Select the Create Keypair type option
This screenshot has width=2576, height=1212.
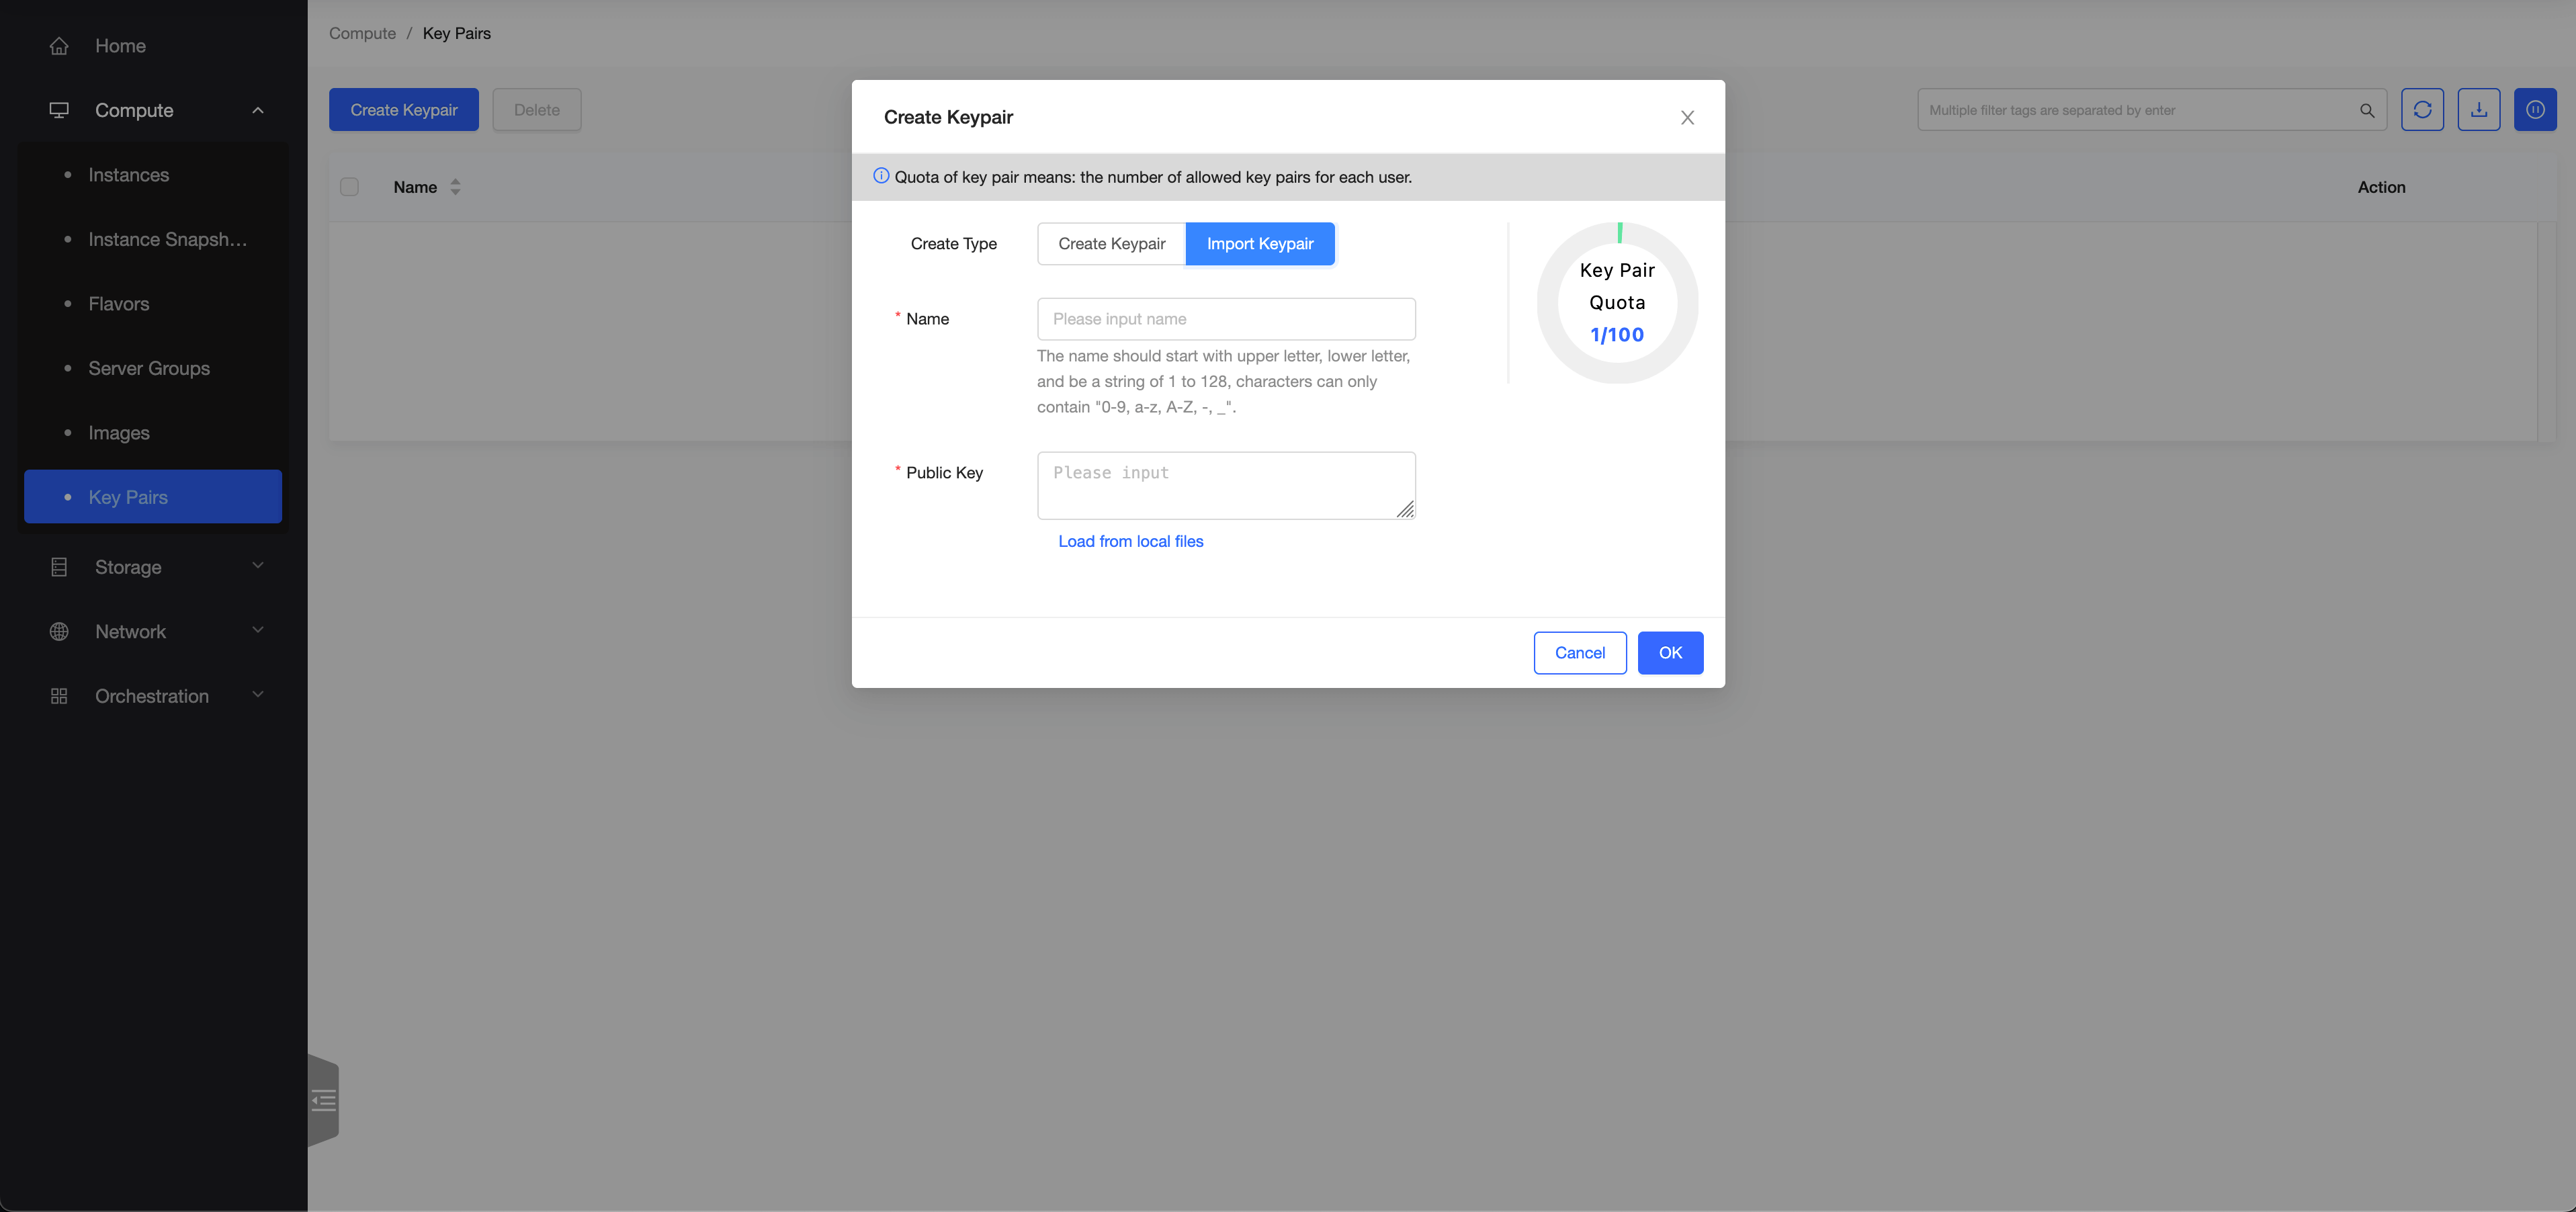pos(1111,244)
